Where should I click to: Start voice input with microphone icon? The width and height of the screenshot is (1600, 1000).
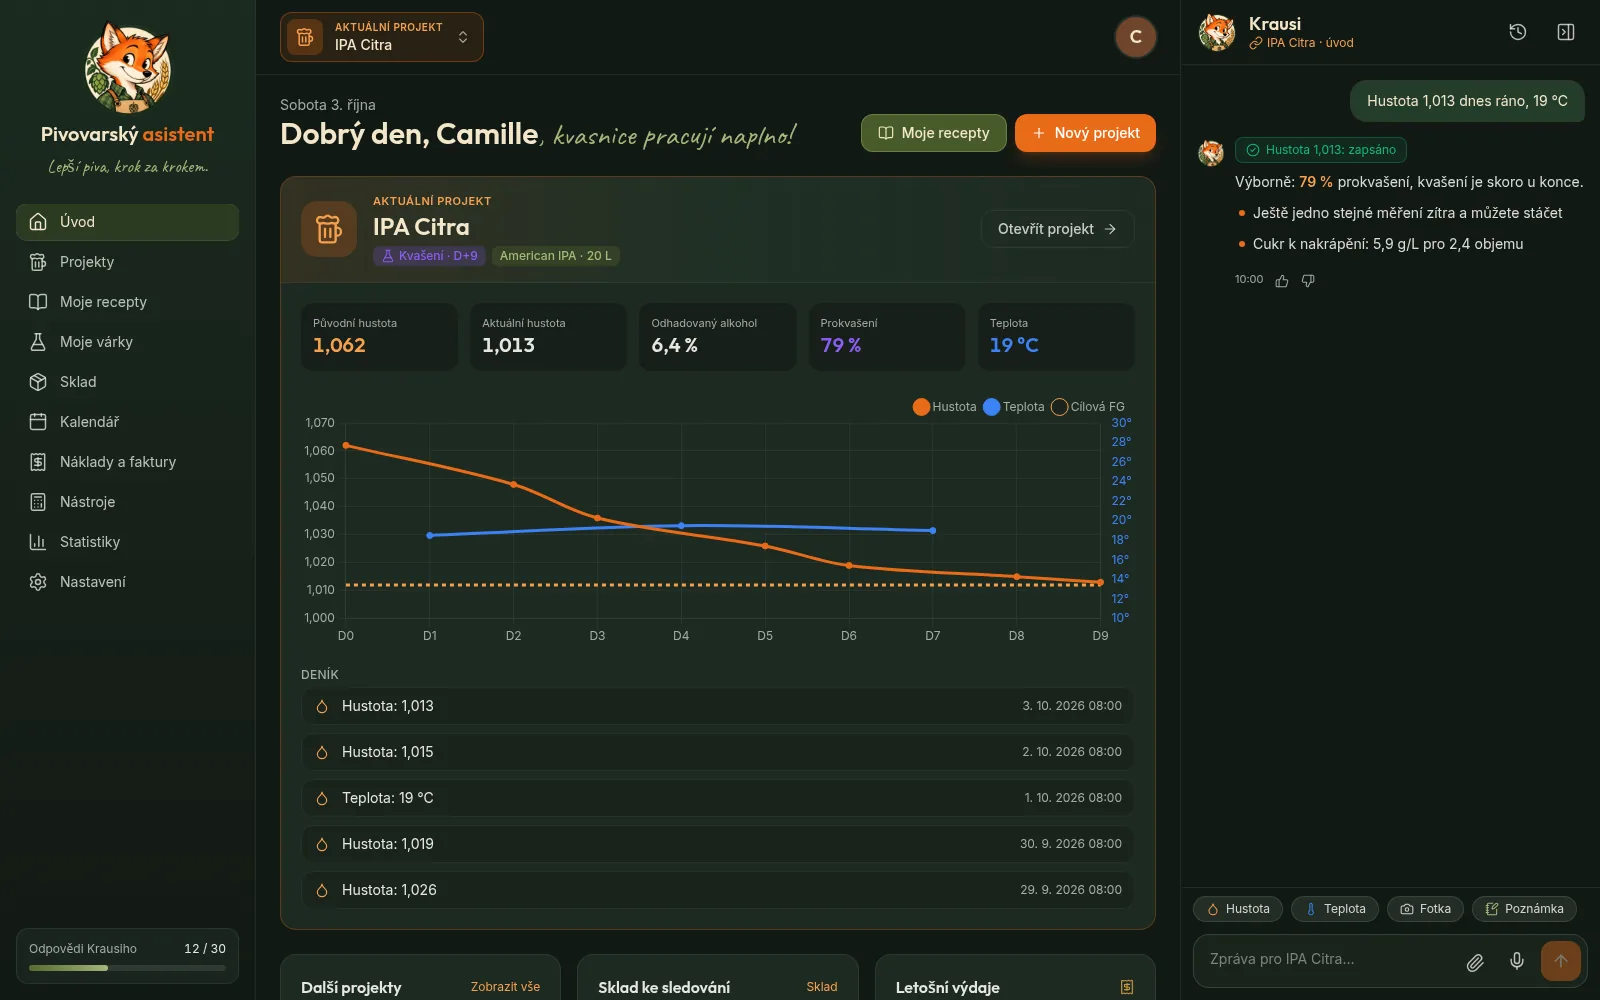pos(1517,962)
